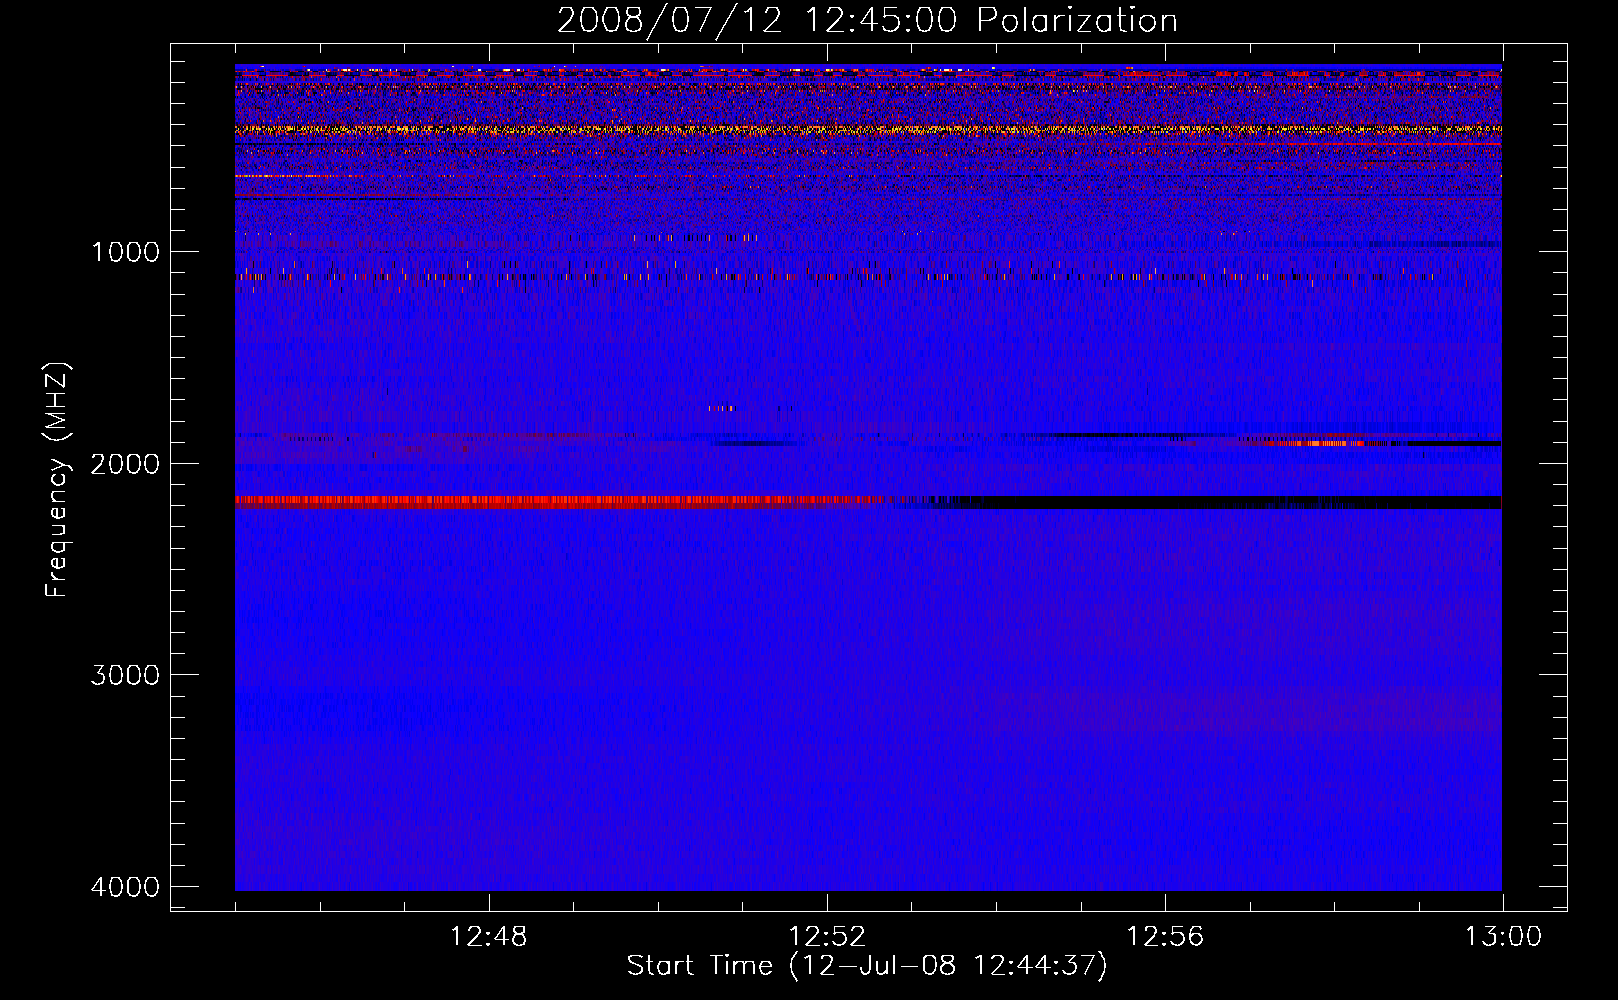Click the plot title "2008/07/12 12:45:00 Polarization"

coord(867,20)
